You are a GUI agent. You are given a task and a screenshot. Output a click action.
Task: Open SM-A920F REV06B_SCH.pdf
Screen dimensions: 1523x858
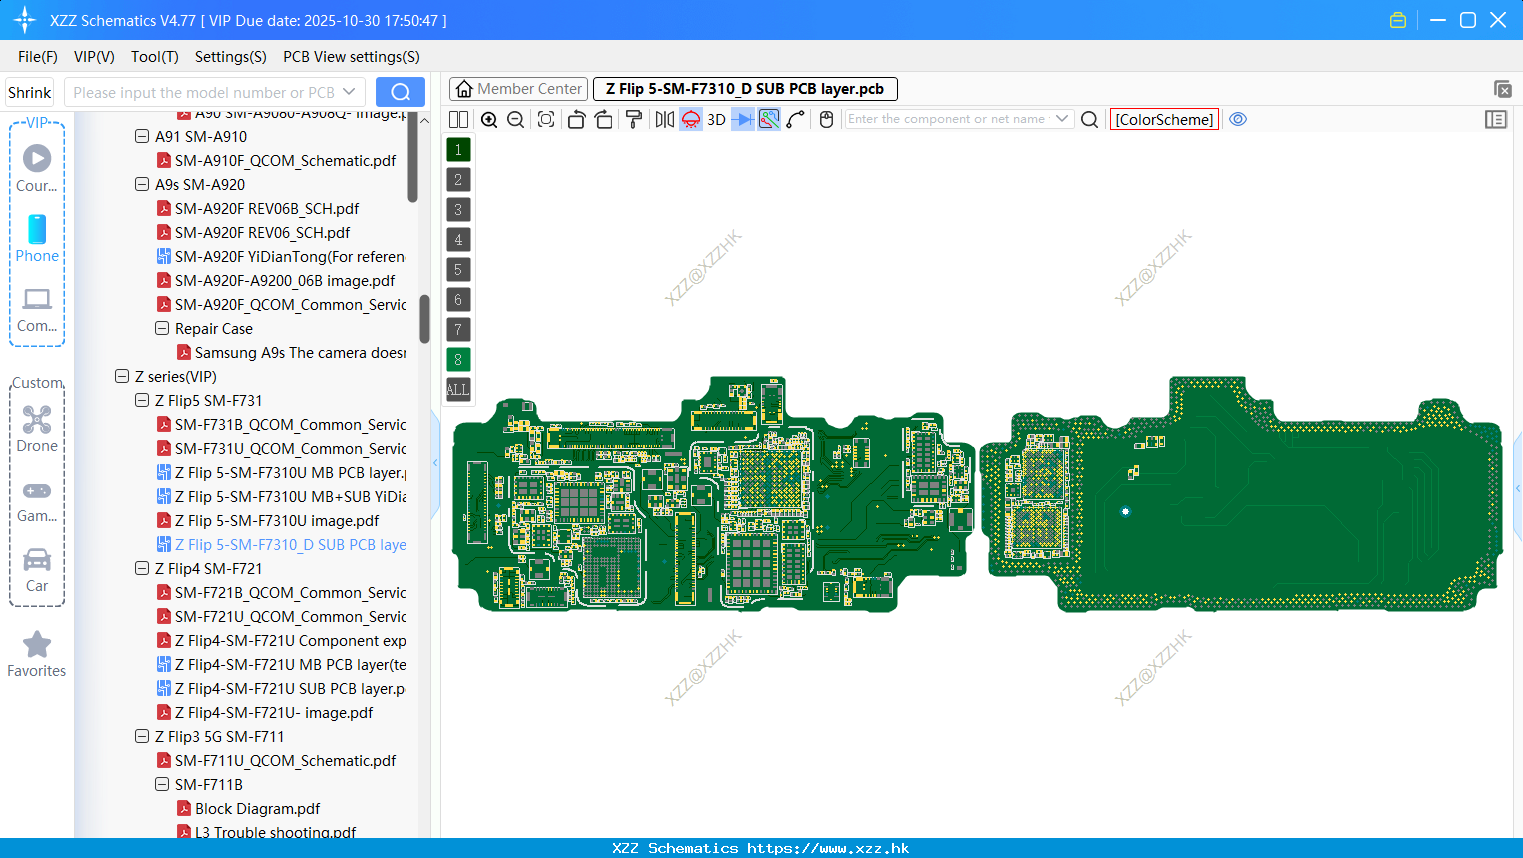pyautogui.click(x=267, y=208)
